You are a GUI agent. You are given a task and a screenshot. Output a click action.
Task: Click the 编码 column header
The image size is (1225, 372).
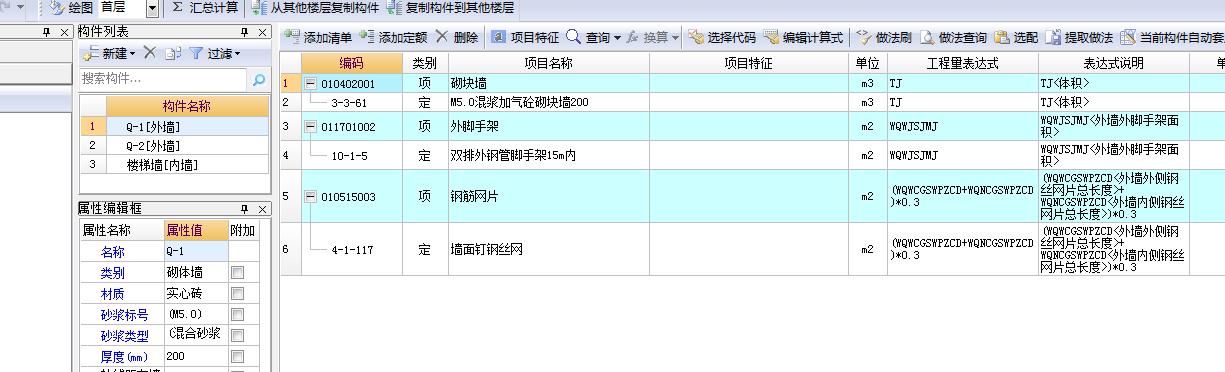[351, 62]
